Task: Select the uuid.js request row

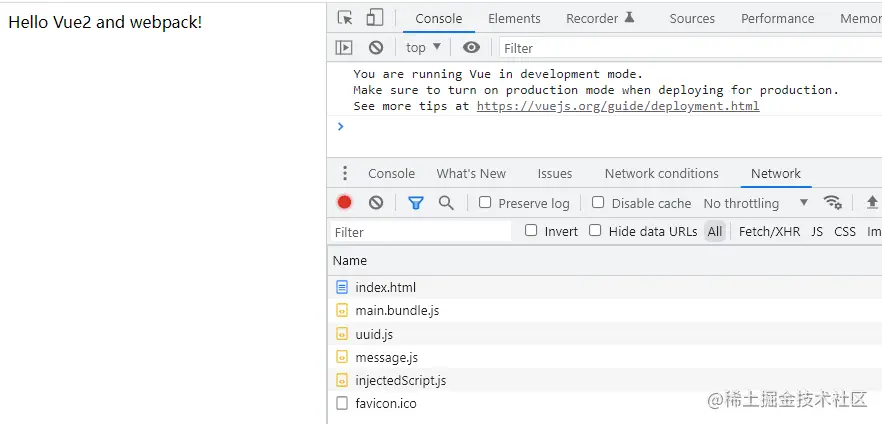Action: tap(605, 334)
